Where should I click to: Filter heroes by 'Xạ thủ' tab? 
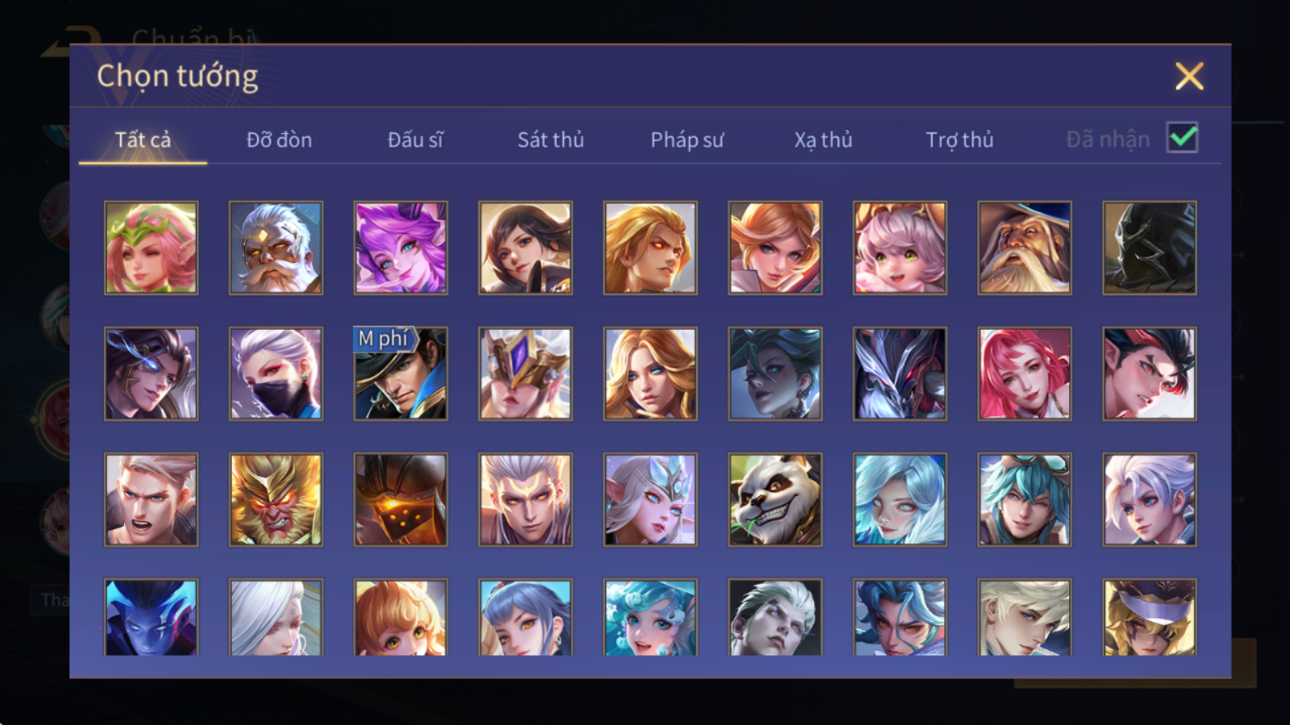point(823,140)
